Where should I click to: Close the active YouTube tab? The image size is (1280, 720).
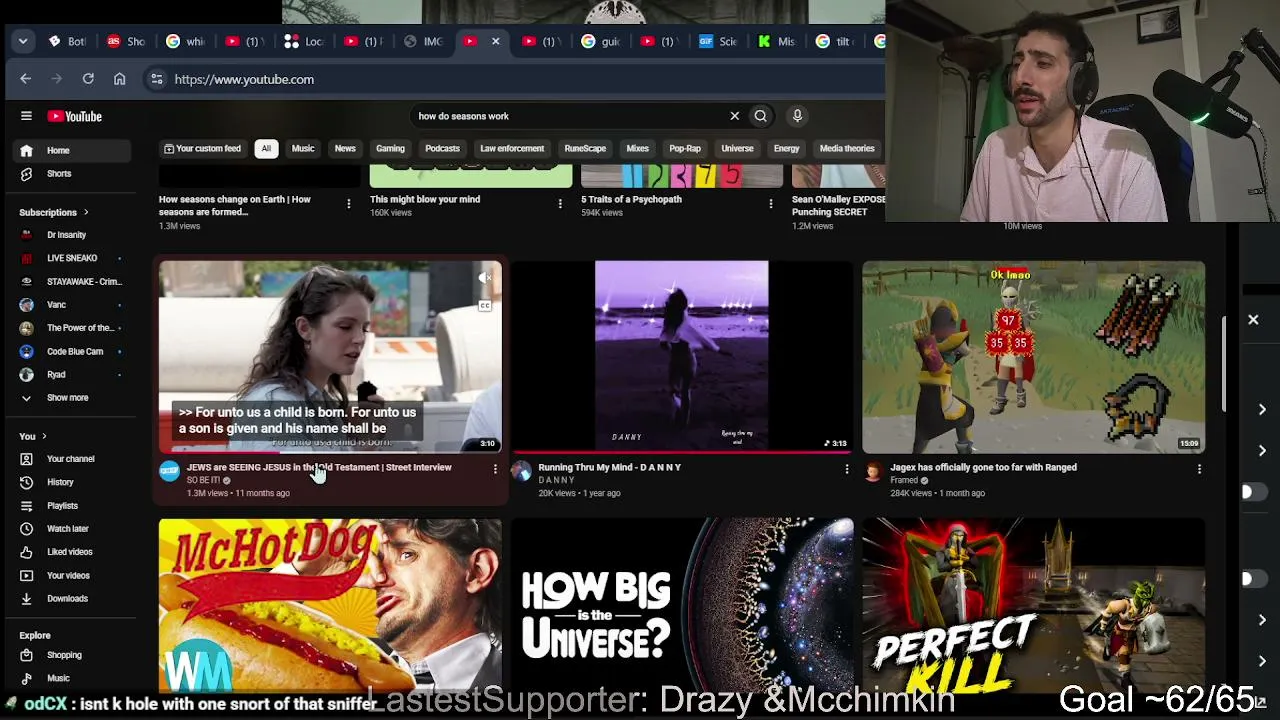(495, 41)
